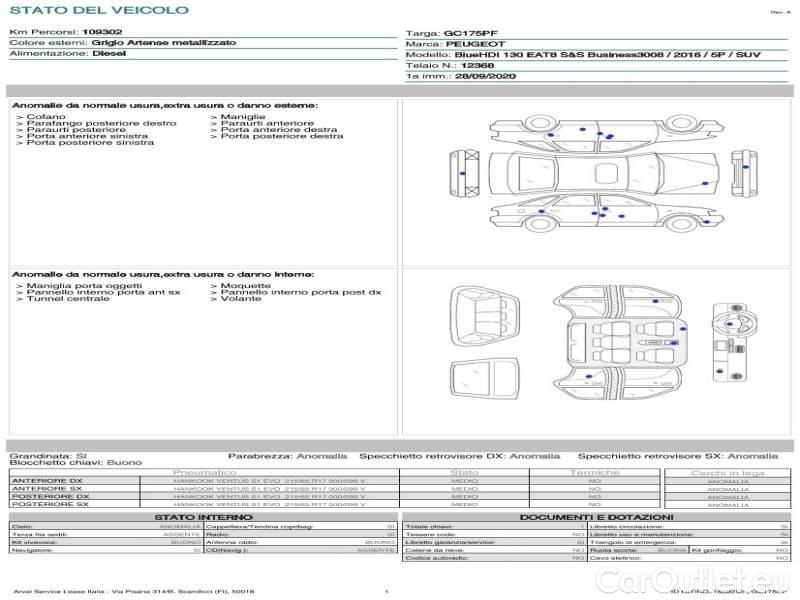Click first registration date 28/09/2020
The height and width of the screenshot is (600, 800).
[485, 77]
